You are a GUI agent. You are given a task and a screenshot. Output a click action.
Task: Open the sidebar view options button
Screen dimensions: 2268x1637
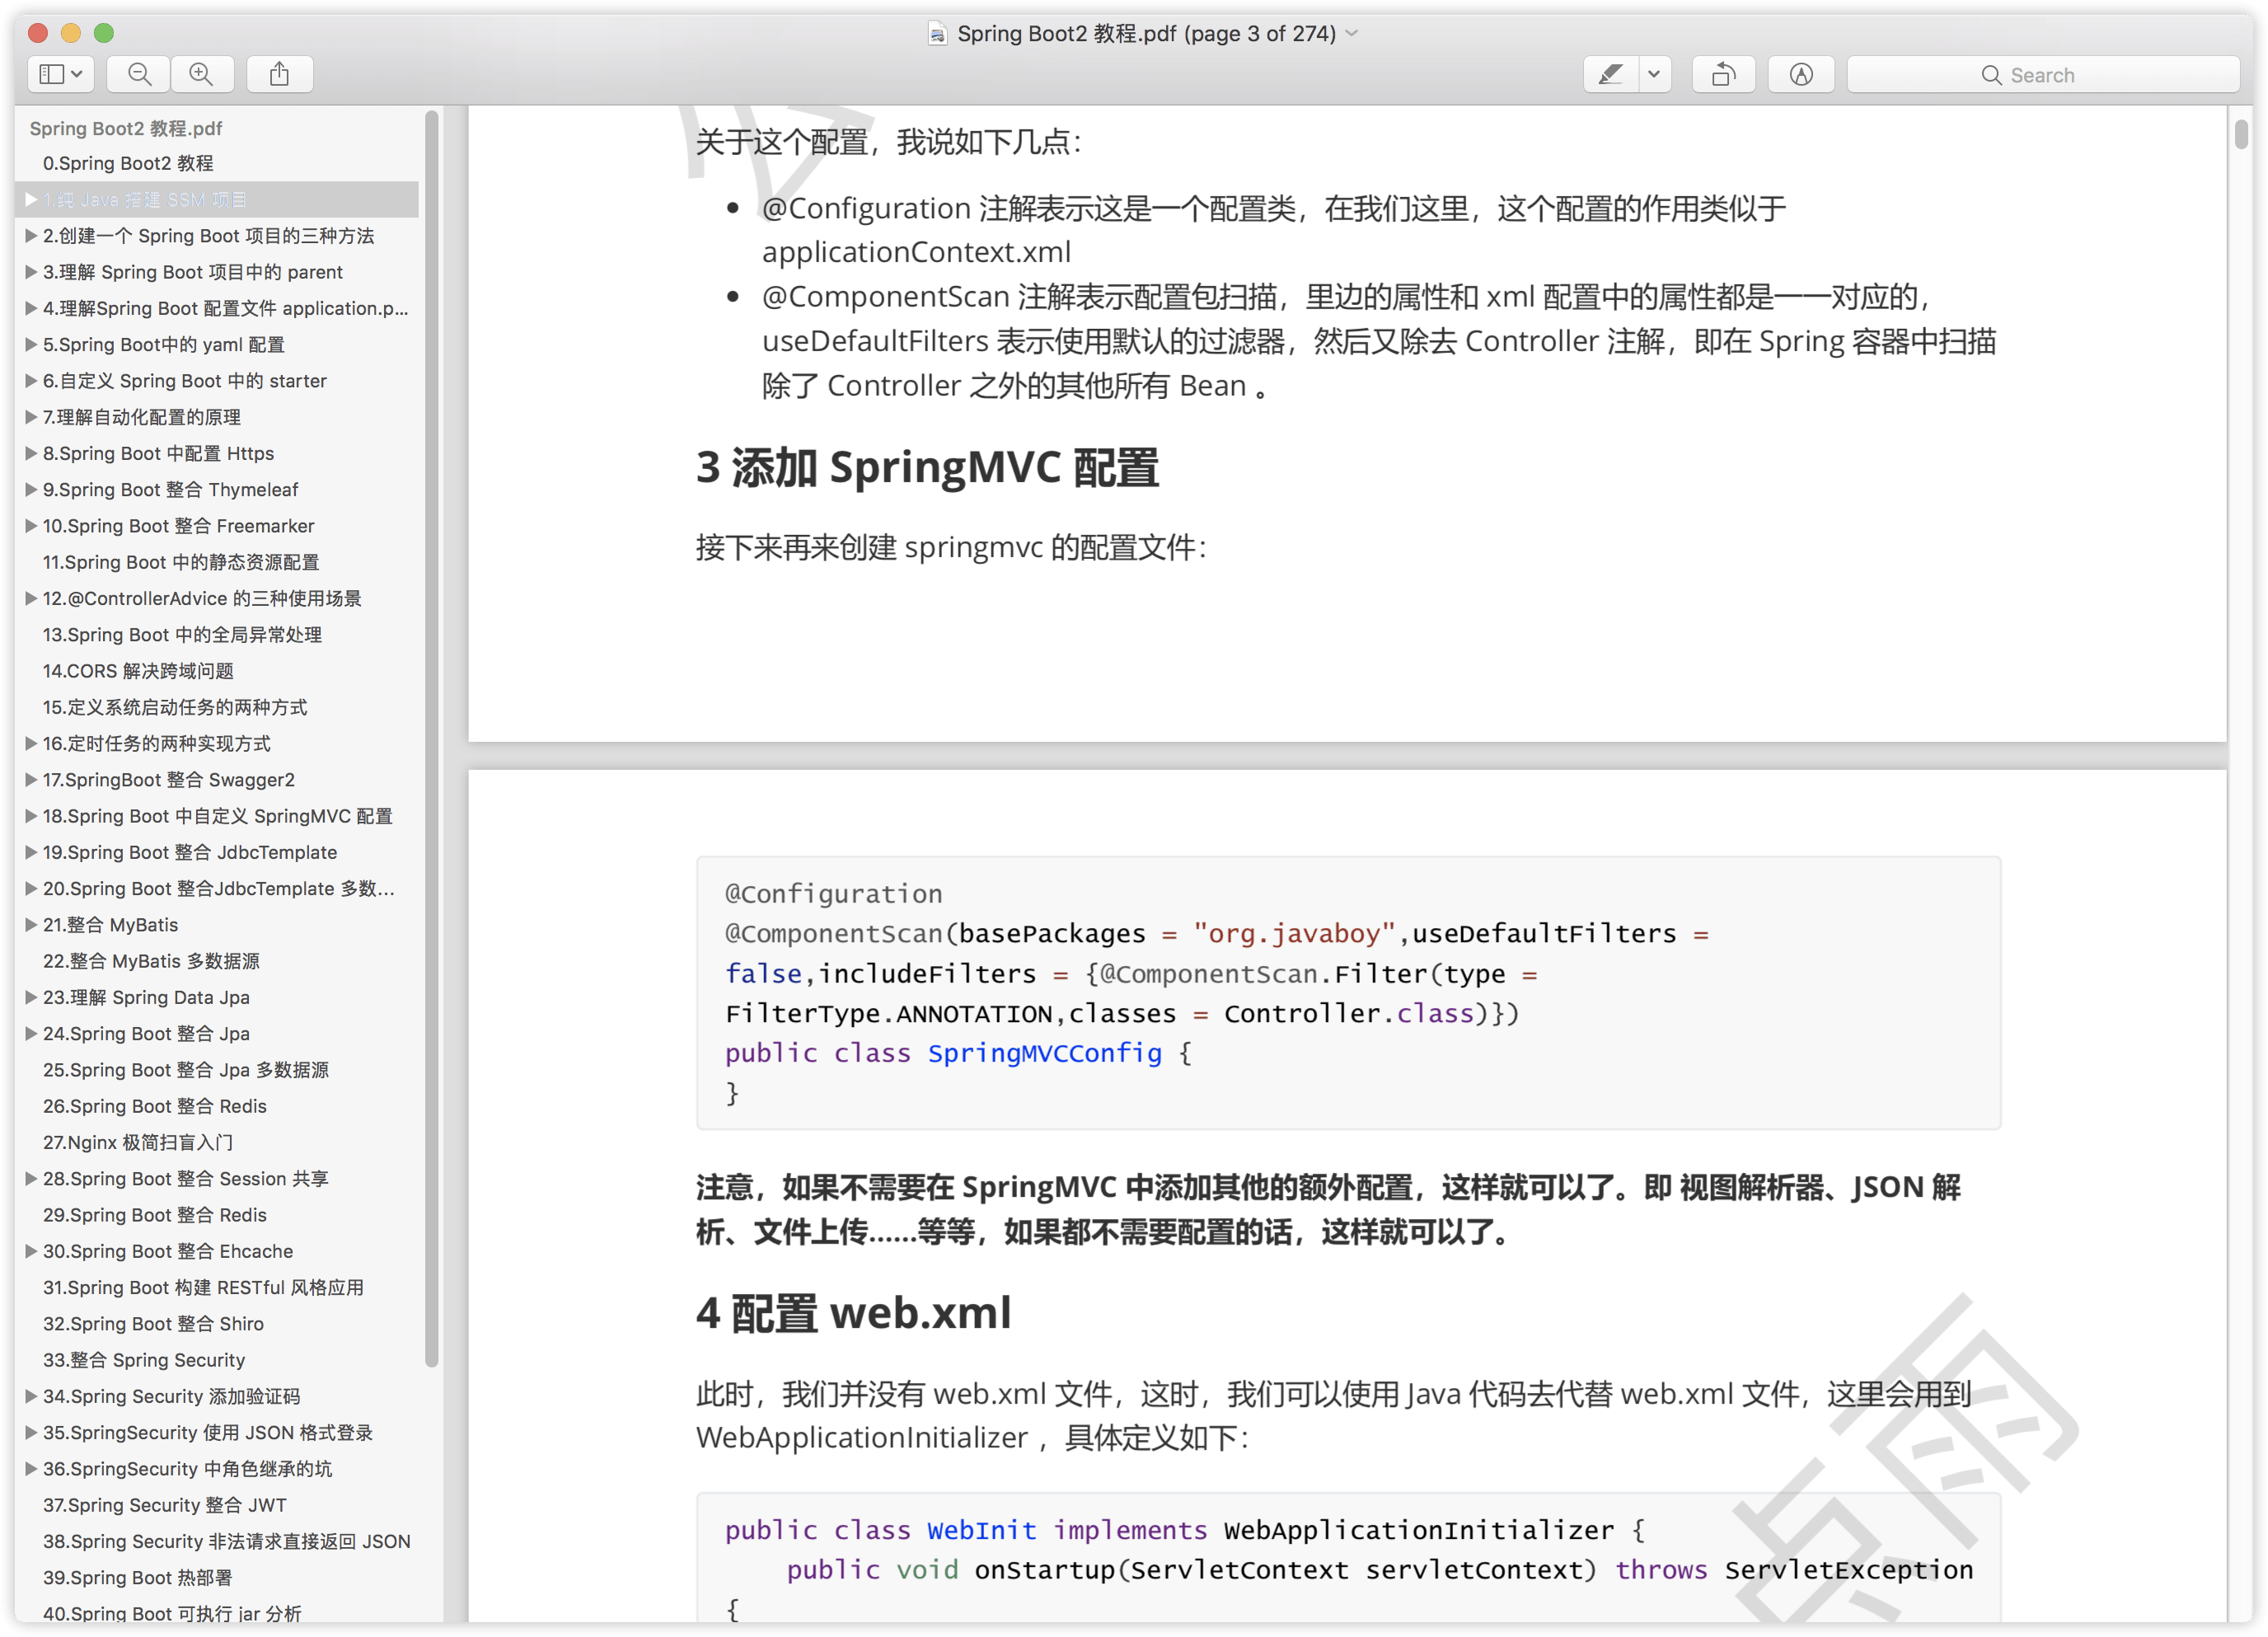pos(60,75)
